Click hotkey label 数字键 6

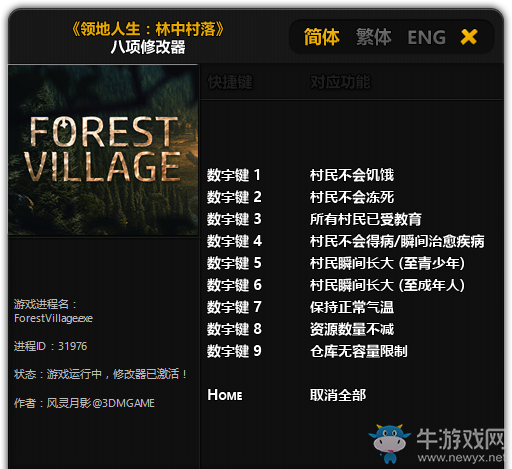coord(234,285)
